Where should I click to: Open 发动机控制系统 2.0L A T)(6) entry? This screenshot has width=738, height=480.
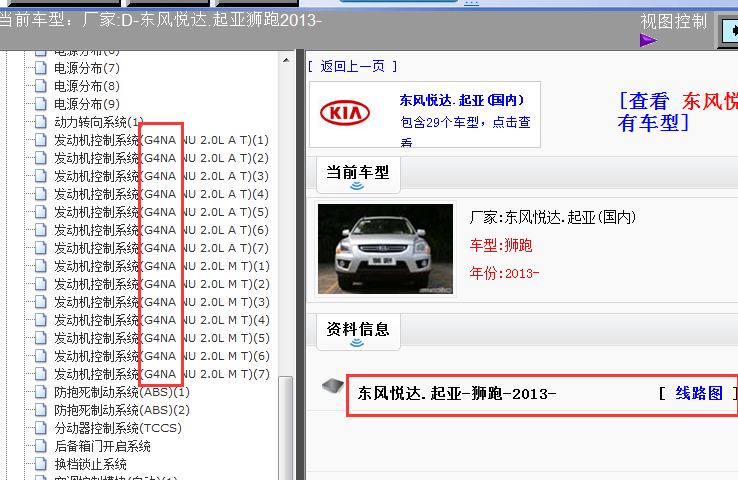pos(161,230)
